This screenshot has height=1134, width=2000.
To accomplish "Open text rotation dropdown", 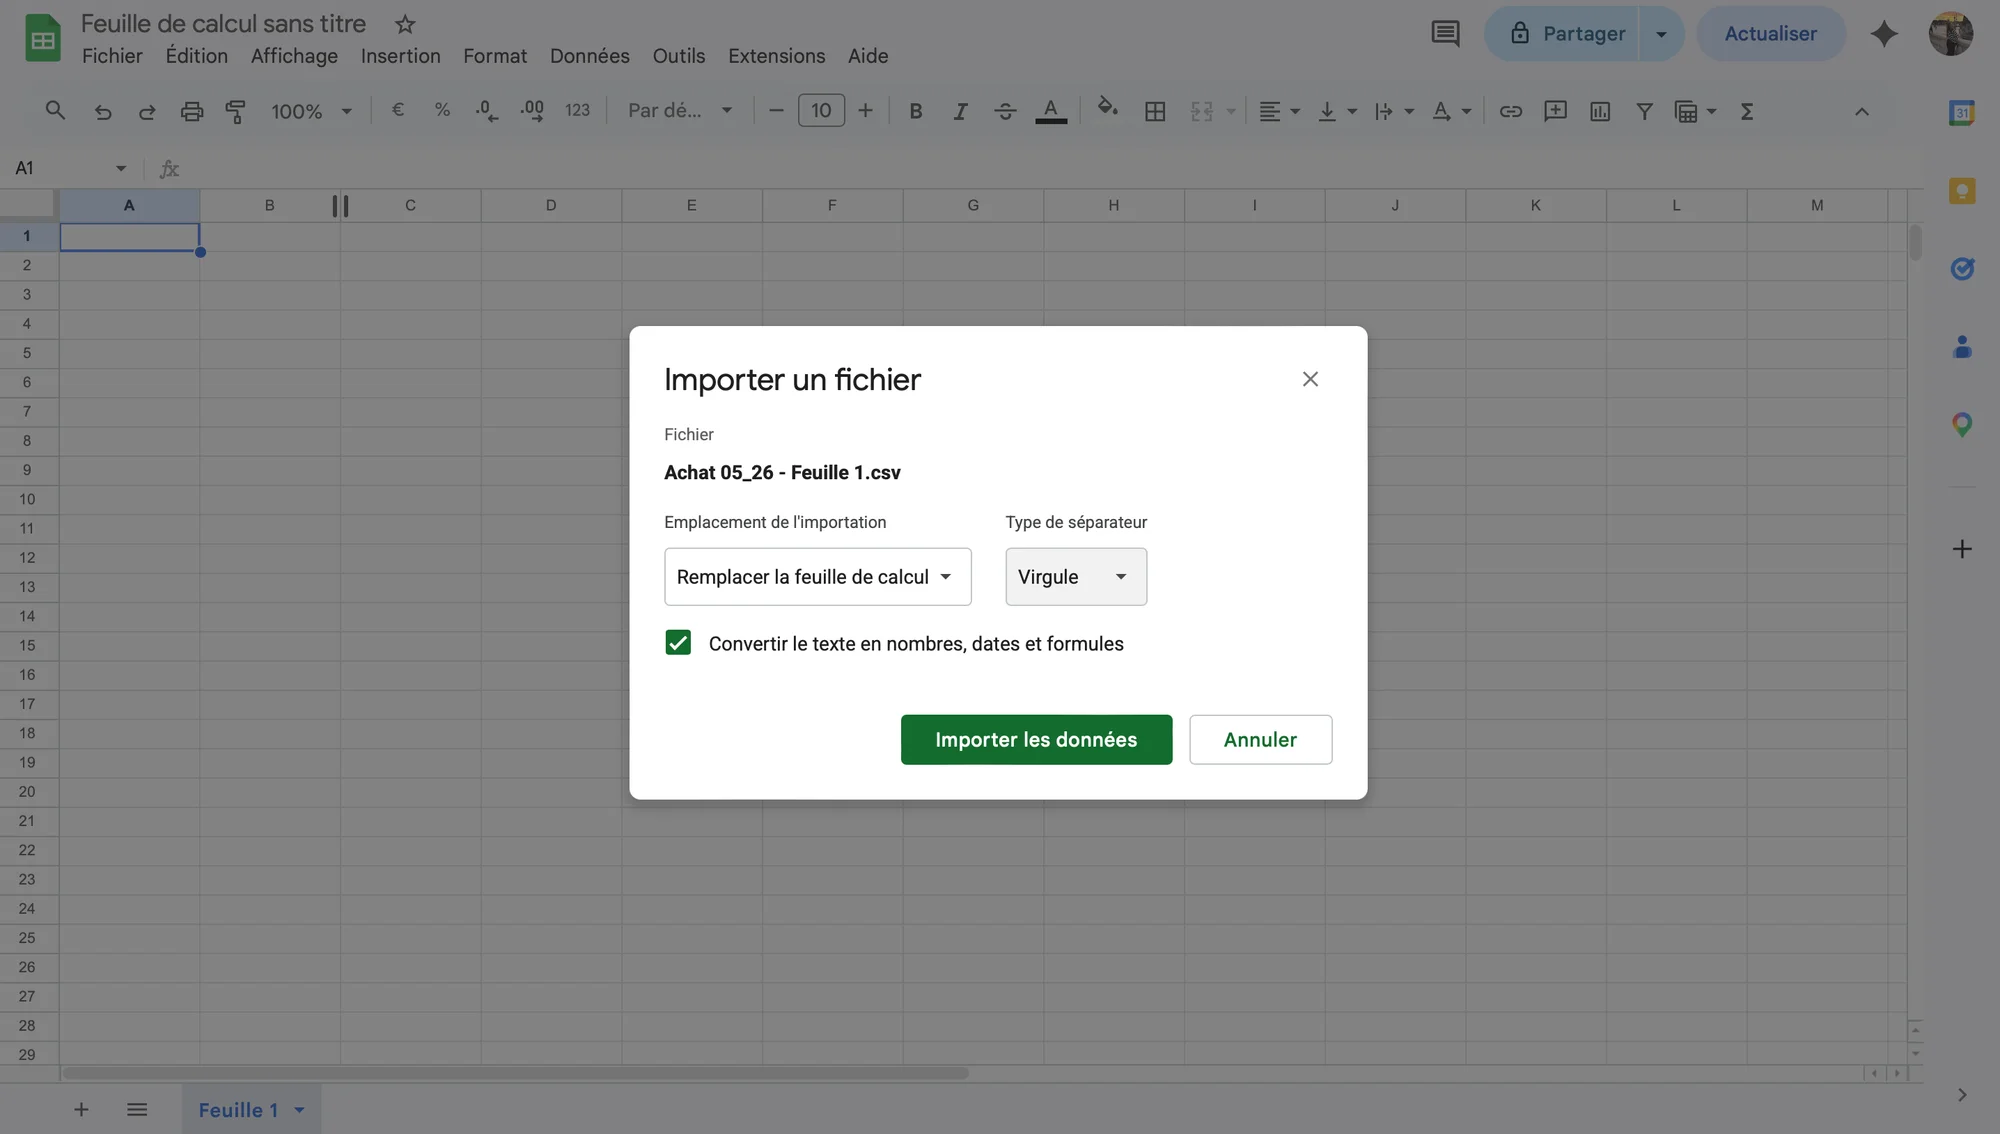I will [1451, 111].
